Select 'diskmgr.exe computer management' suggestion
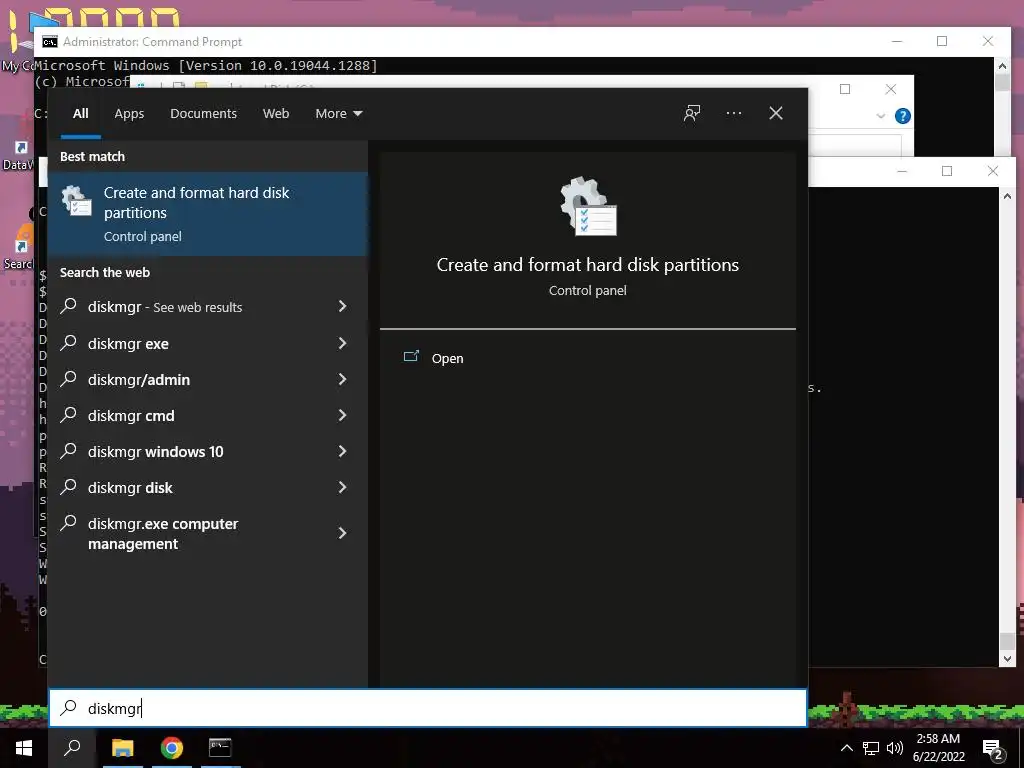 tap(208, 534)
